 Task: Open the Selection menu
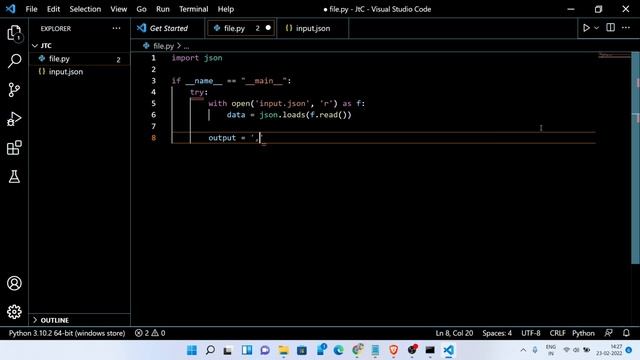point(85,9)
